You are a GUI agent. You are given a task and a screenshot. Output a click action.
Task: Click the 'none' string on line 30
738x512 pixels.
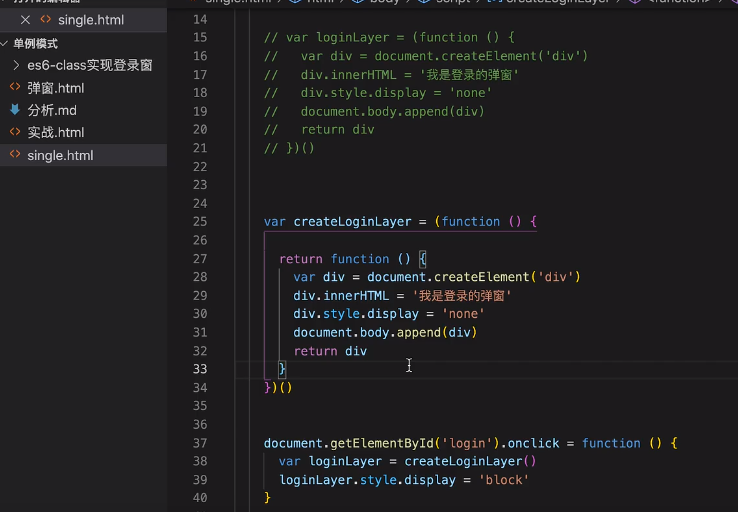[x=463, y=314]
